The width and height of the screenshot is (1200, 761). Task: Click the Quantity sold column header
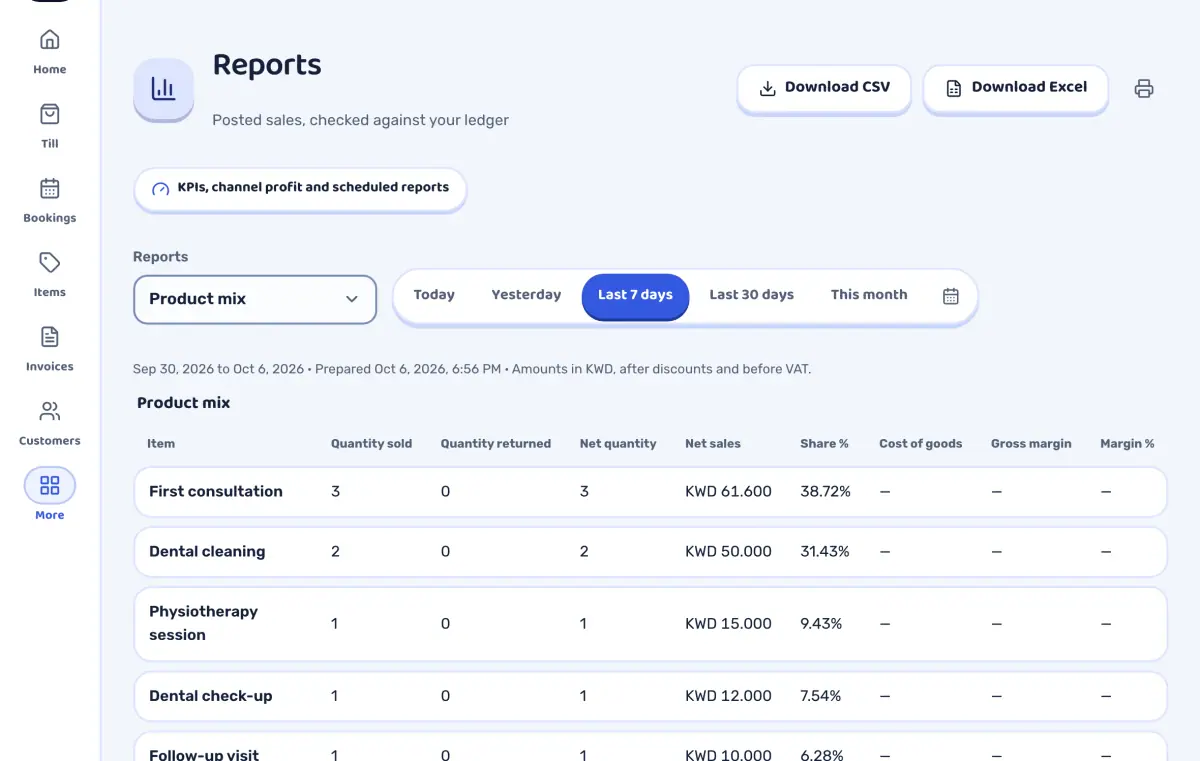(371, 444)
